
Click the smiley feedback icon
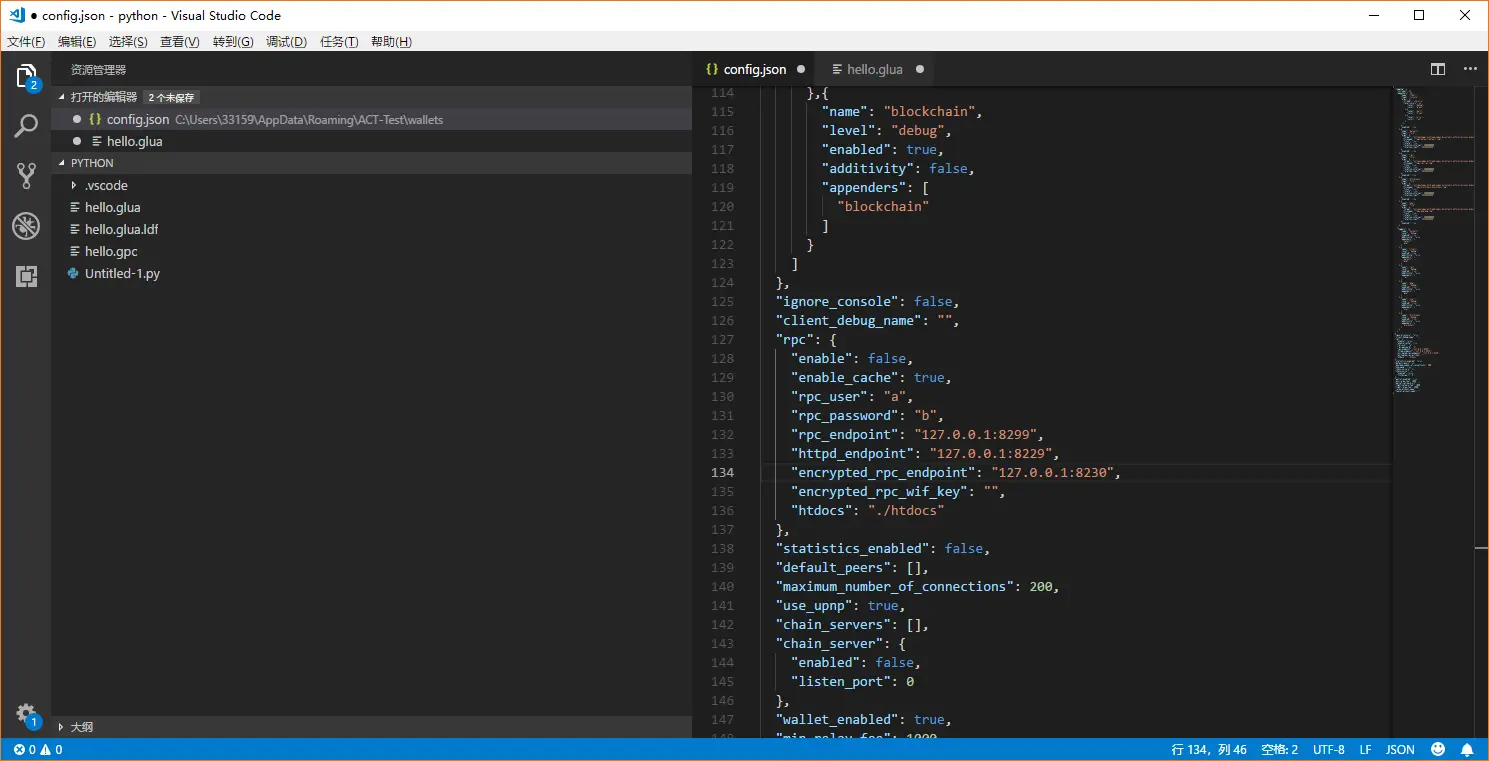[1438, 749]
